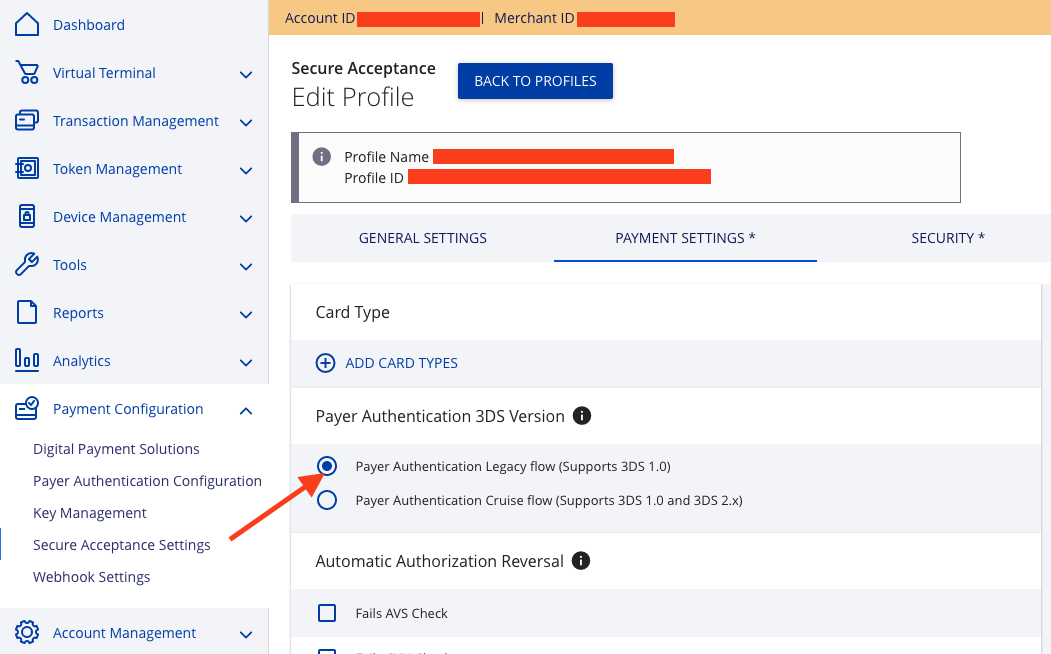Expand the Token Management chevron
Viewport: 1051px width, 654px height.
point(246,171)
